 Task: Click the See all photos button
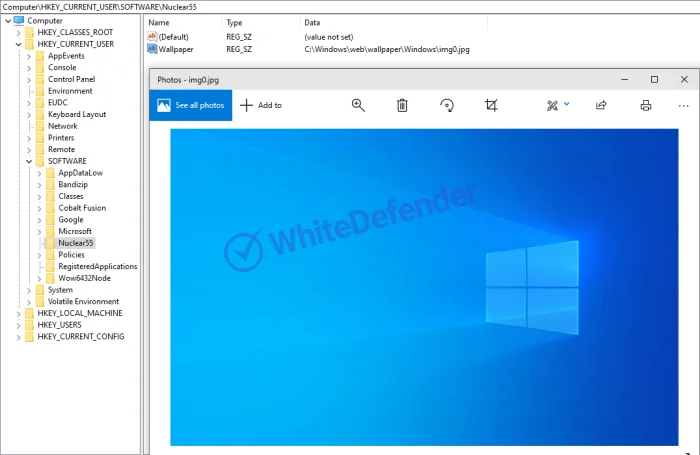point(191,105)
